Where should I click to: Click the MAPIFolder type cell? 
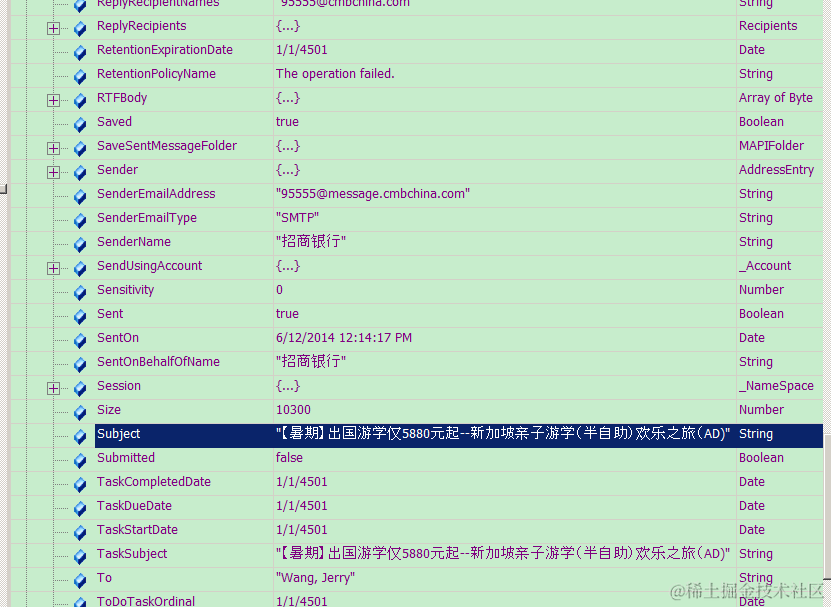coord(771,146)
